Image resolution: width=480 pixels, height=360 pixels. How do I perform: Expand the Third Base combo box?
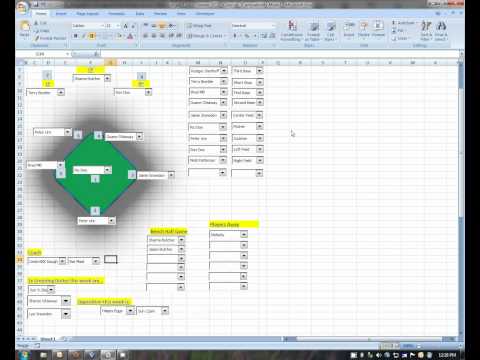260,71
